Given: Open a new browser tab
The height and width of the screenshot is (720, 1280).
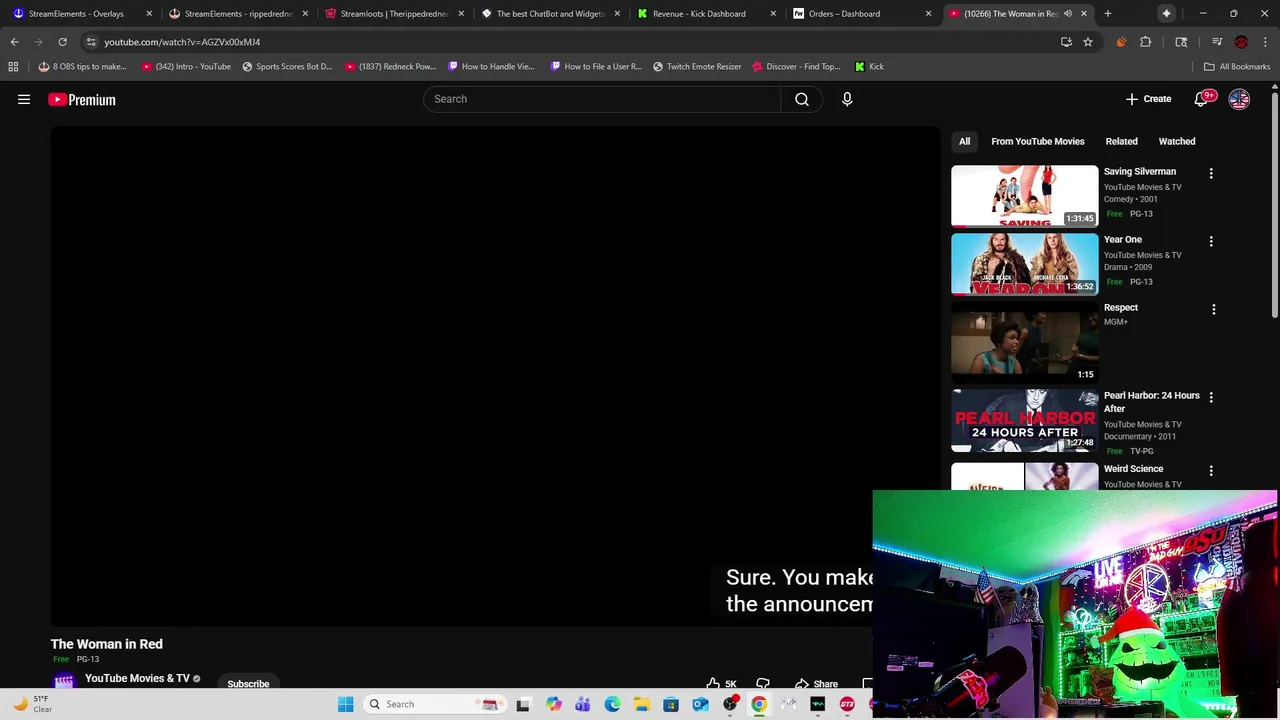Looking at the screenshot, I should (x=1108, y=14).
